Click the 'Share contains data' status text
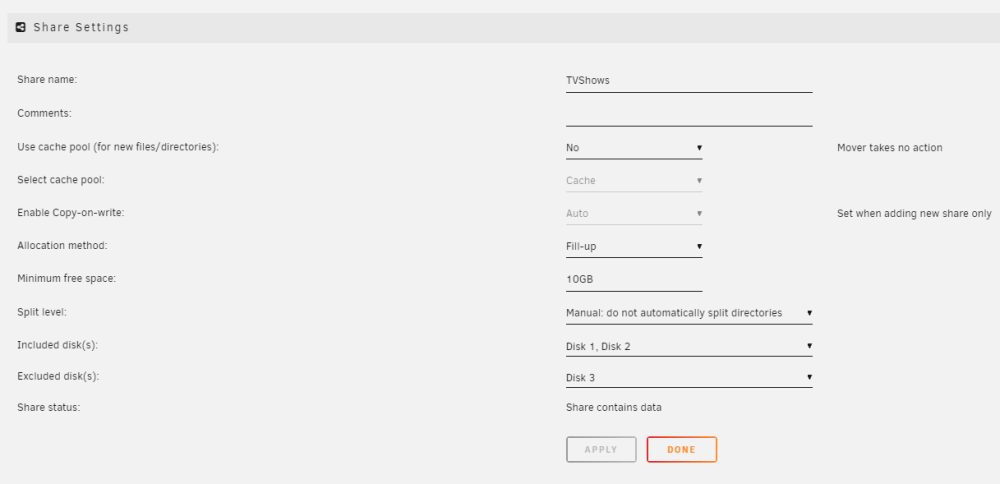Screen dimensions: 1000x484 [614, 407]
